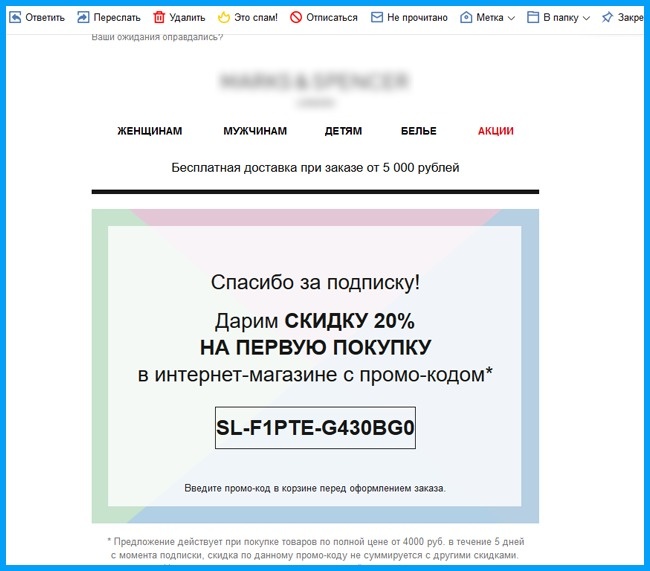Open the ЖЕНЩИНАМ section
The width and height of the screenshot is (650, 571).
pos(150,131)
